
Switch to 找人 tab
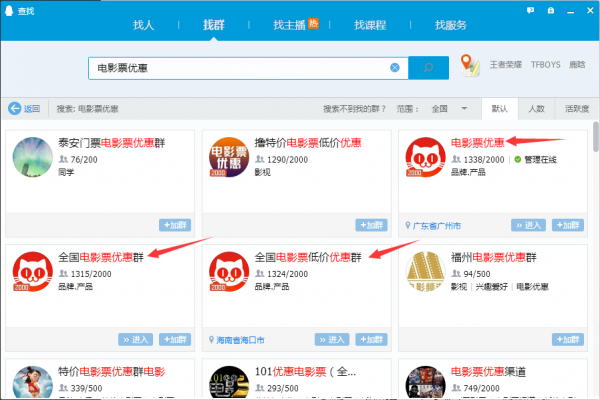(143, 25)
